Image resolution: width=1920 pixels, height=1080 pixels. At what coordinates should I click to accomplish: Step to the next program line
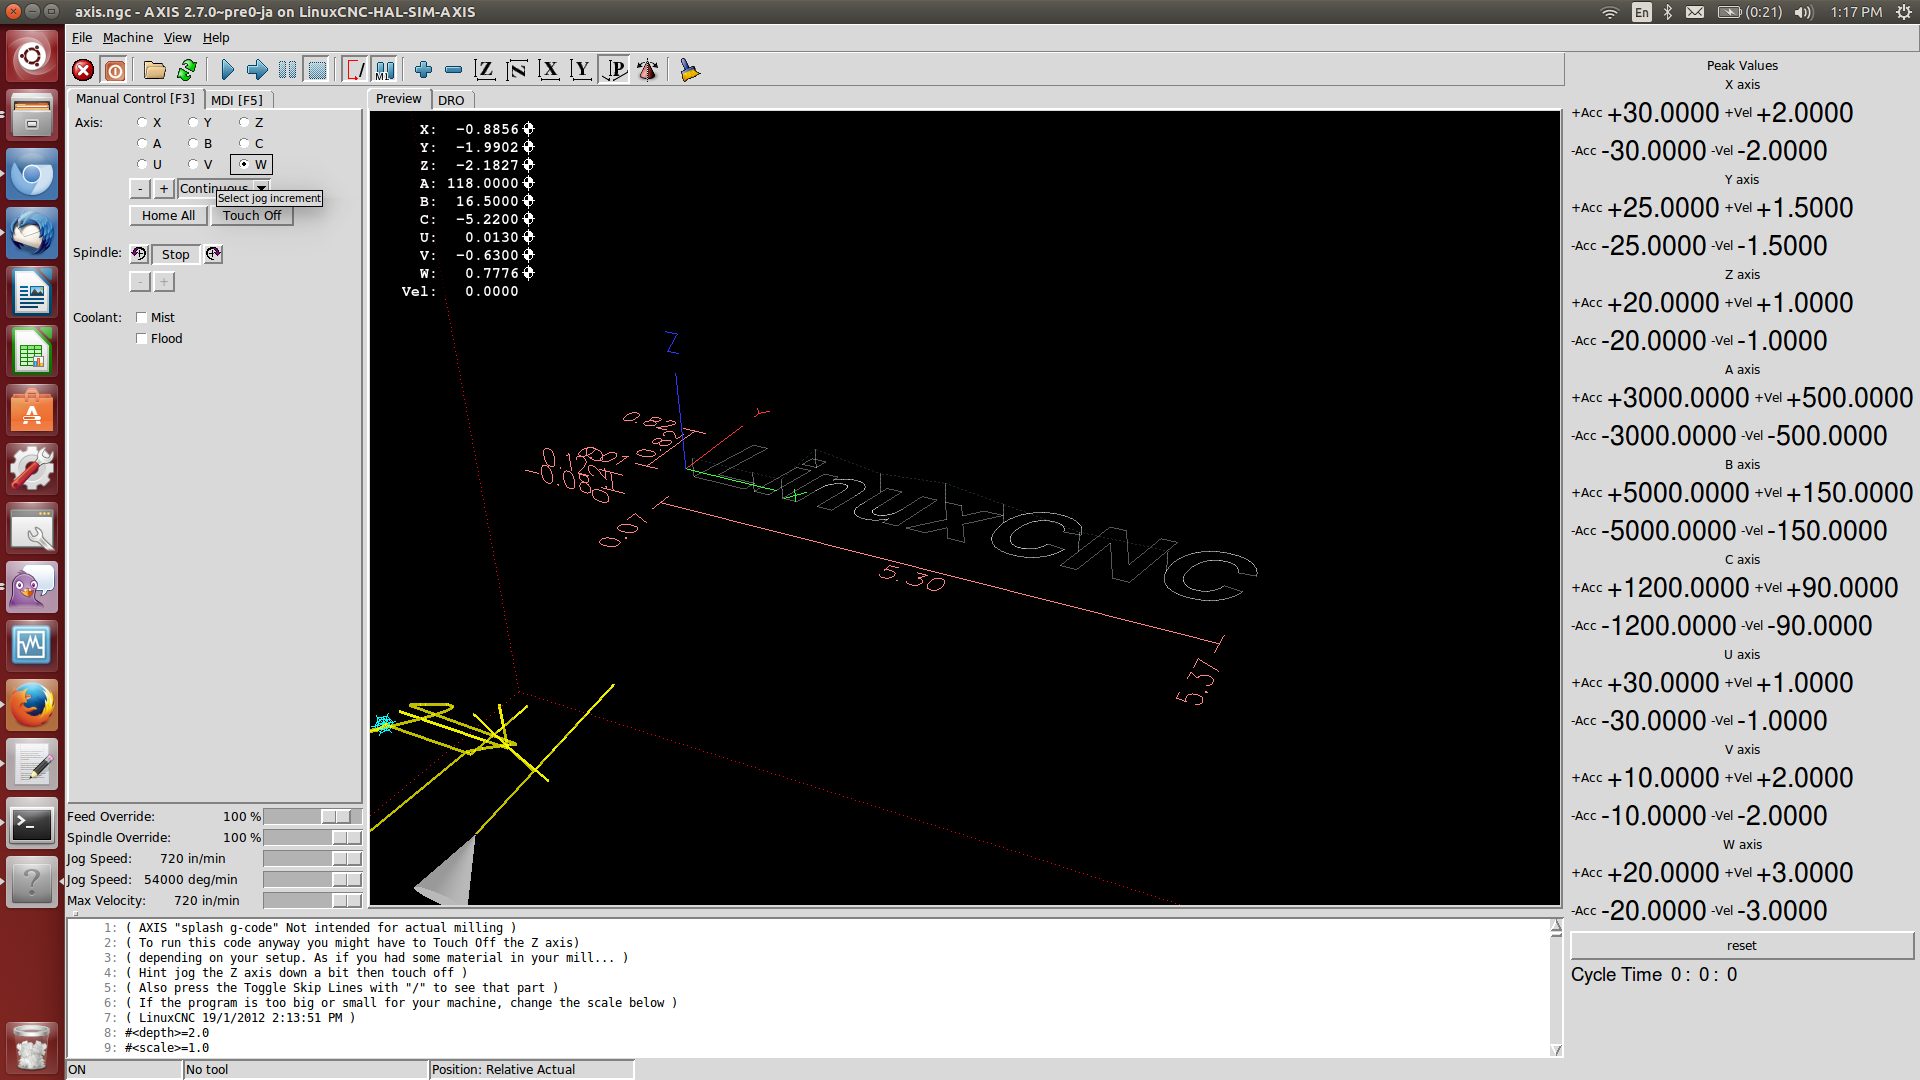point(257,70)
